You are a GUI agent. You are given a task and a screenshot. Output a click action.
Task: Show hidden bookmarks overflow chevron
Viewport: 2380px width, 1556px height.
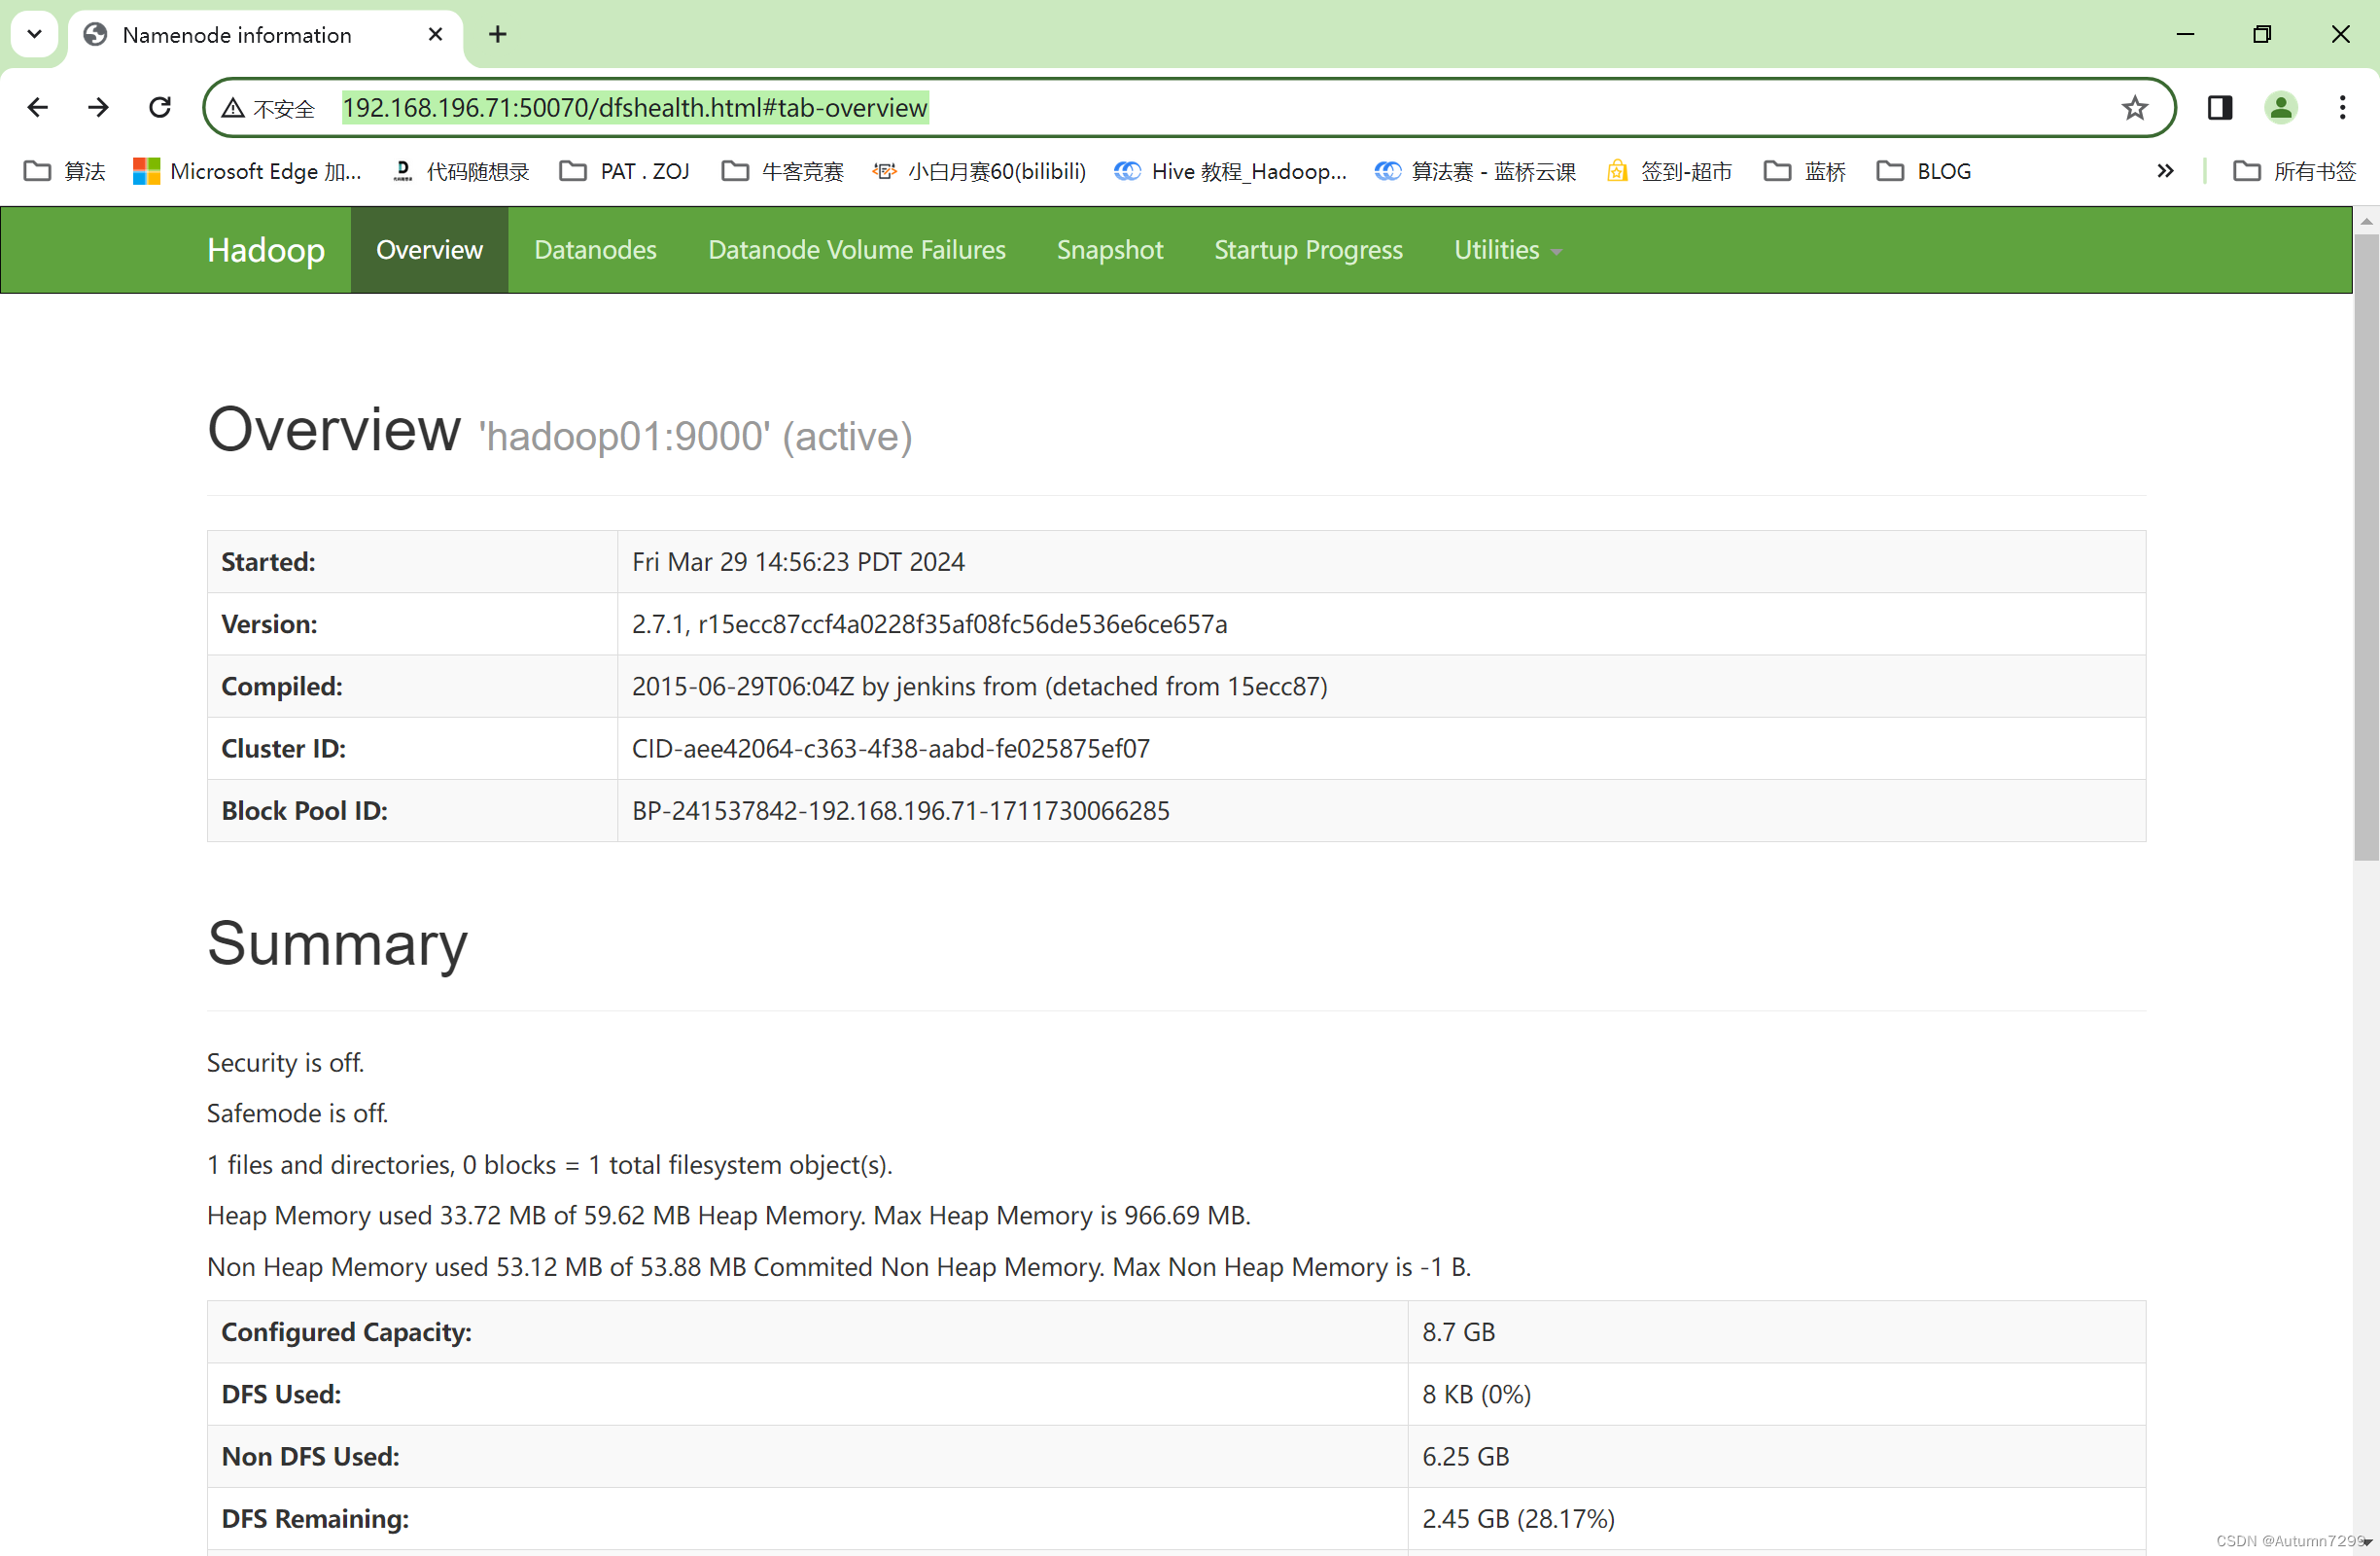tap(2165, 171)
